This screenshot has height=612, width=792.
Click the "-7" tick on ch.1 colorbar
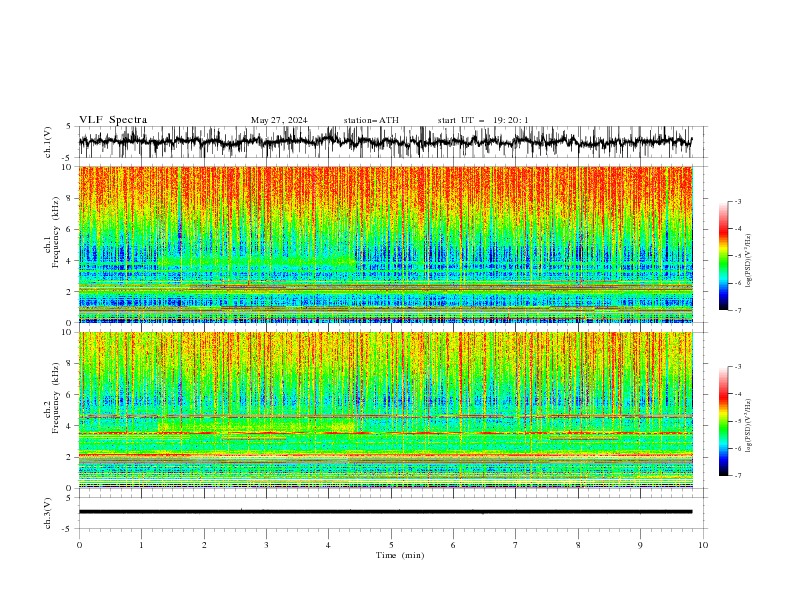click(738, 310)
